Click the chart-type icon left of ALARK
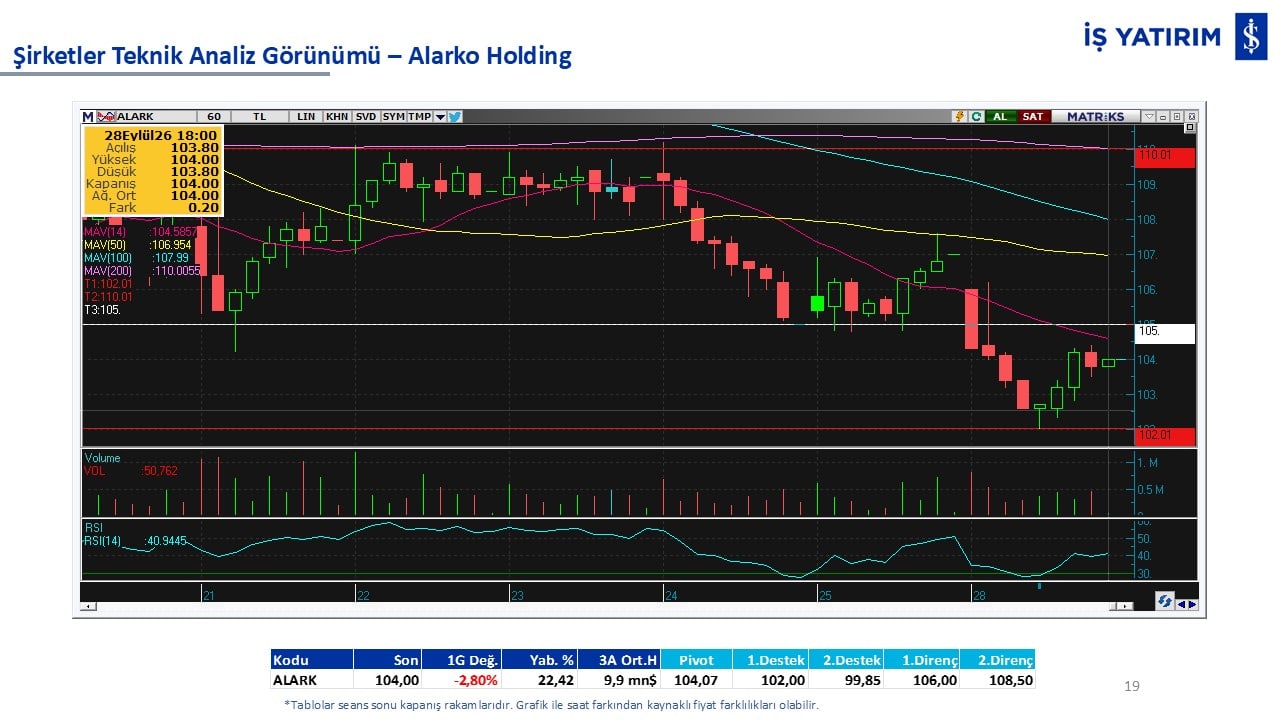Image resolution: width=1280 pixels, height=720 pixels. [x=106, y=116]
